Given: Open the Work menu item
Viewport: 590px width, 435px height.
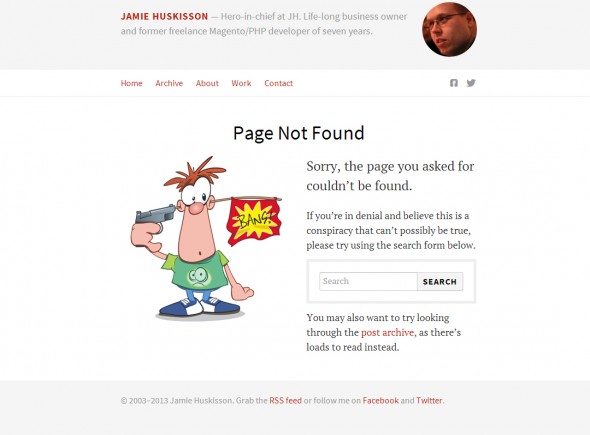Looking at the screenshot, I should click(241, 83).
